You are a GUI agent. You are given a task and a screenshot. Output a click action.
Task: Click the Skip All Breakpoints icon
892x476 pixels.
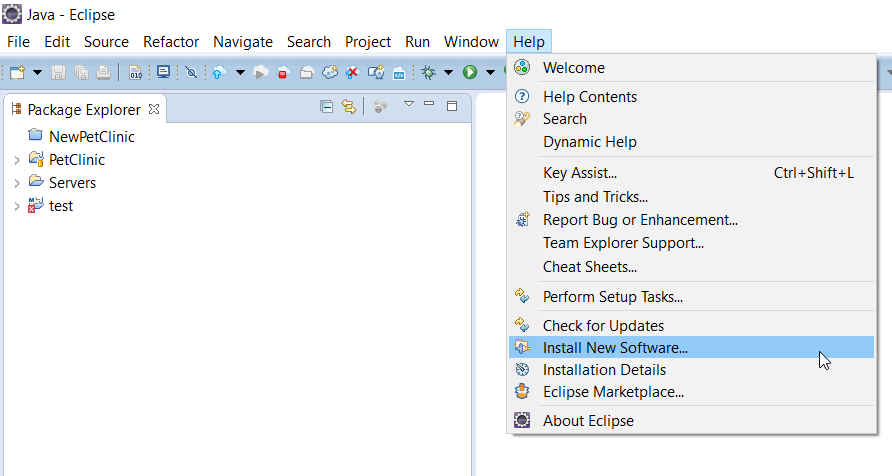(191, 72)
